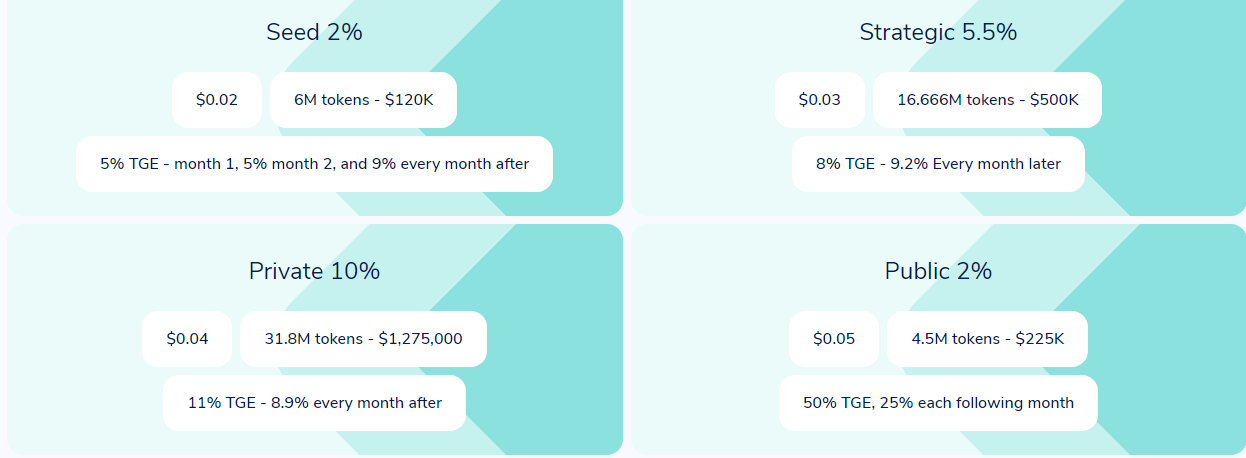Select the 11% TGE vesting pill
The height and width of the screenshot is (458, 1246).
tap(314, 403)
